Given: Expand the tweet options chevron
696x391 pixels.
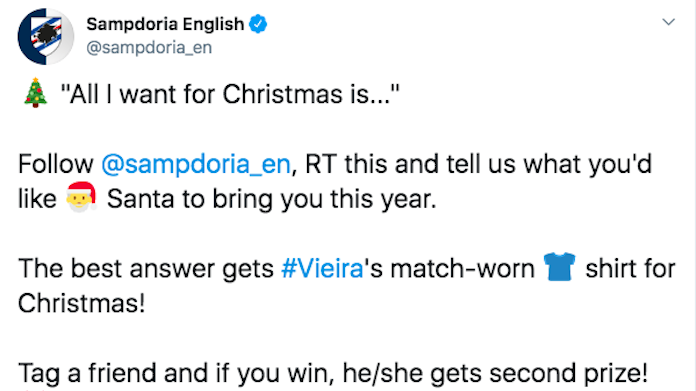Looking at the screenshot, I should point(668,22).
